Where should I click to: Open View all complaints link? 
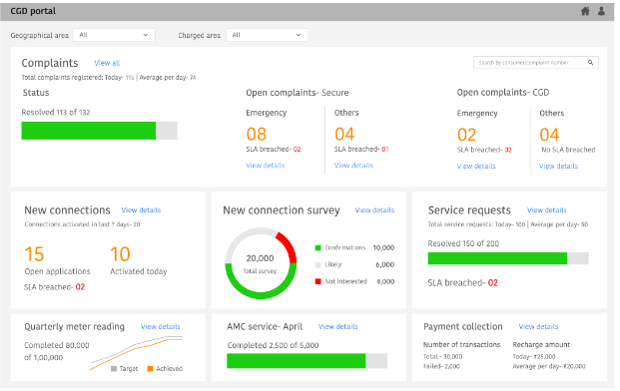point(107,63)
